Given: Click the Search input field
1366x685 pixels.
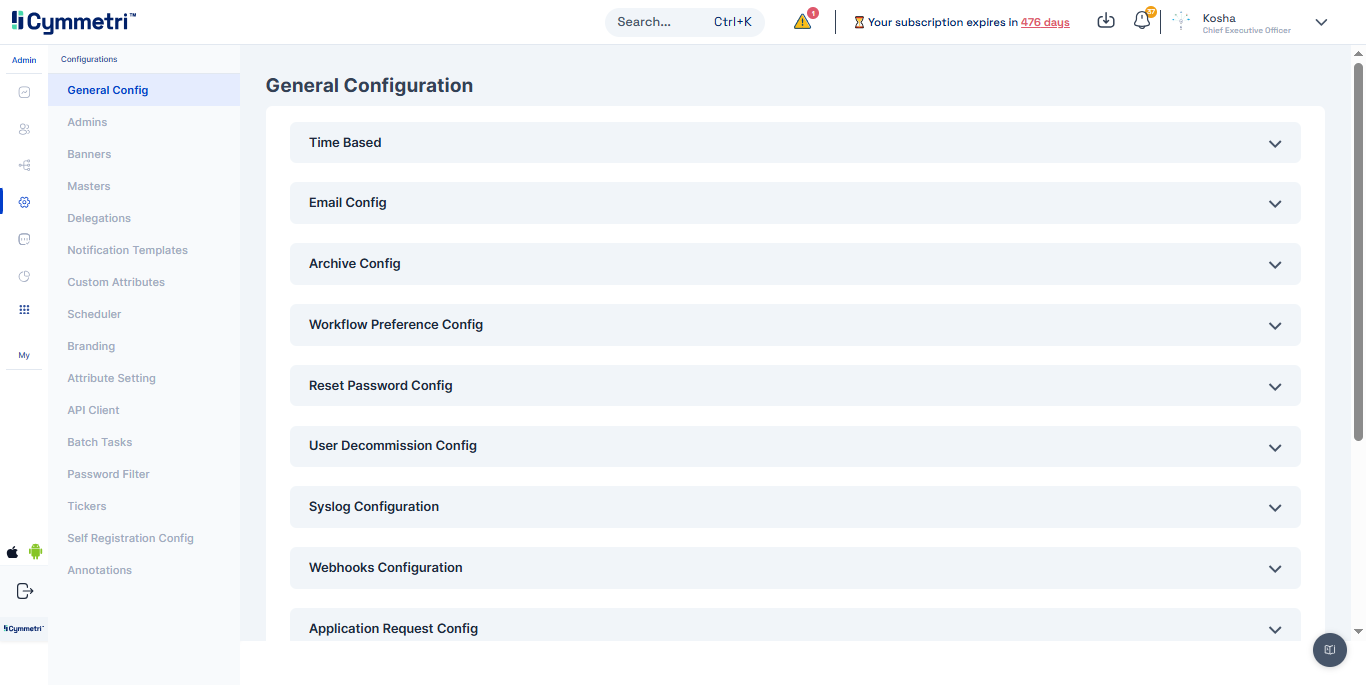Looking at the screenshot, I should click(x=660, y=22).
